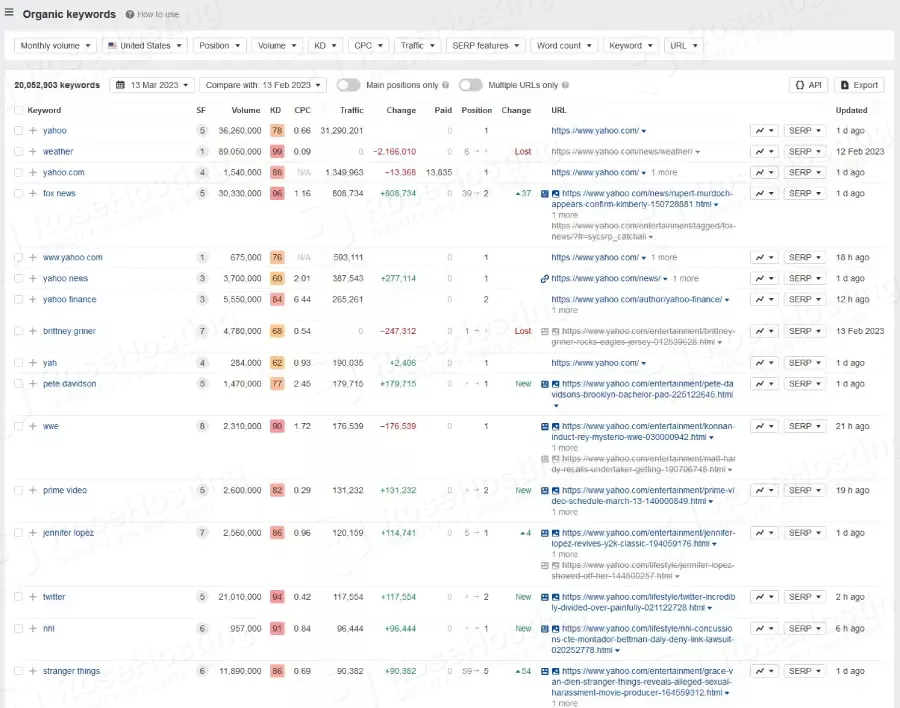Click the KD 99 badge for weather

pos(277,152)
